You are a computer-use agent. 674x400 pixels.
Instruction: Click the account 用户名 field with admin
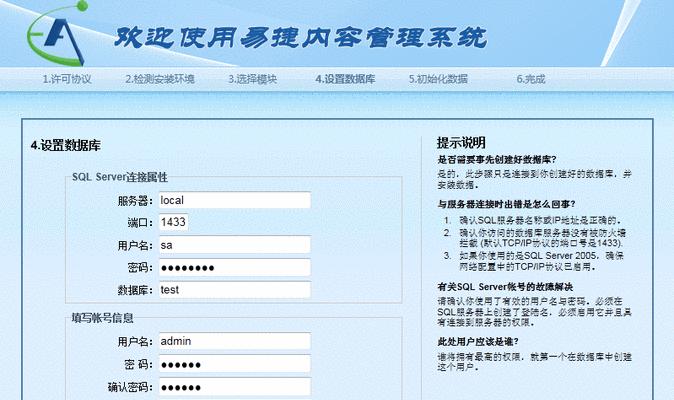click(235, 341)
